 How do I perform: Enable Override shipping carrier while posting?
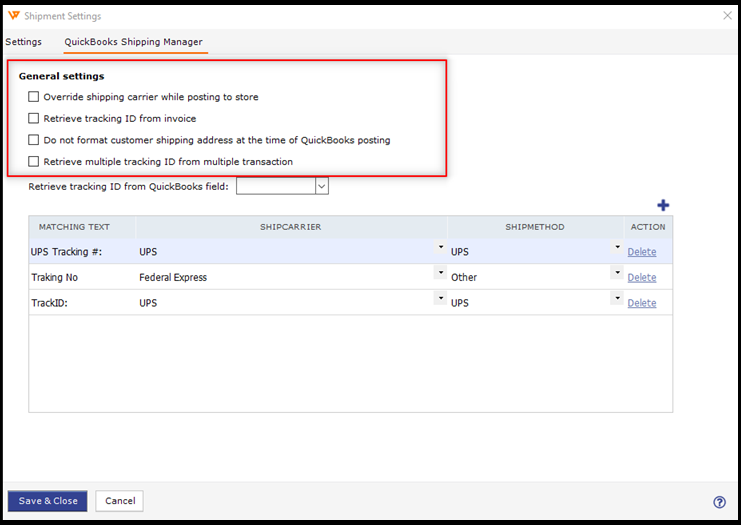(x=34, y=97)
